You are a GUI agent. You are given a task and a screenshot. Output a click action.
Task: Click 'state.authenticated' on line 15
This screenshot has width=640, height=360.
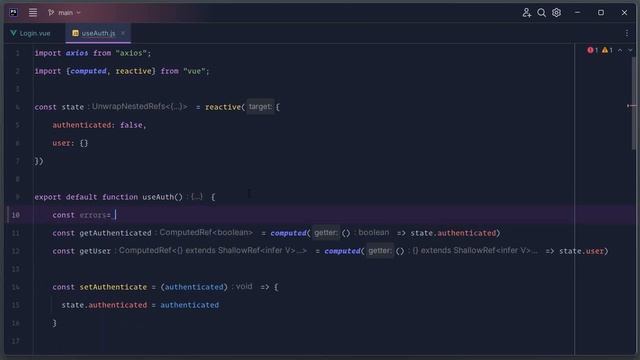(x=104, y=305)
